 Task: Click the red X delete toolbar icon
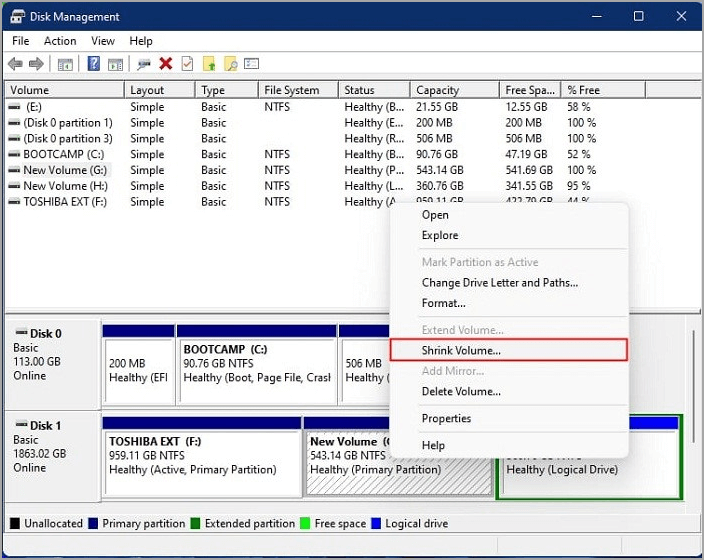pyautogui.click(x=166, y=64)
